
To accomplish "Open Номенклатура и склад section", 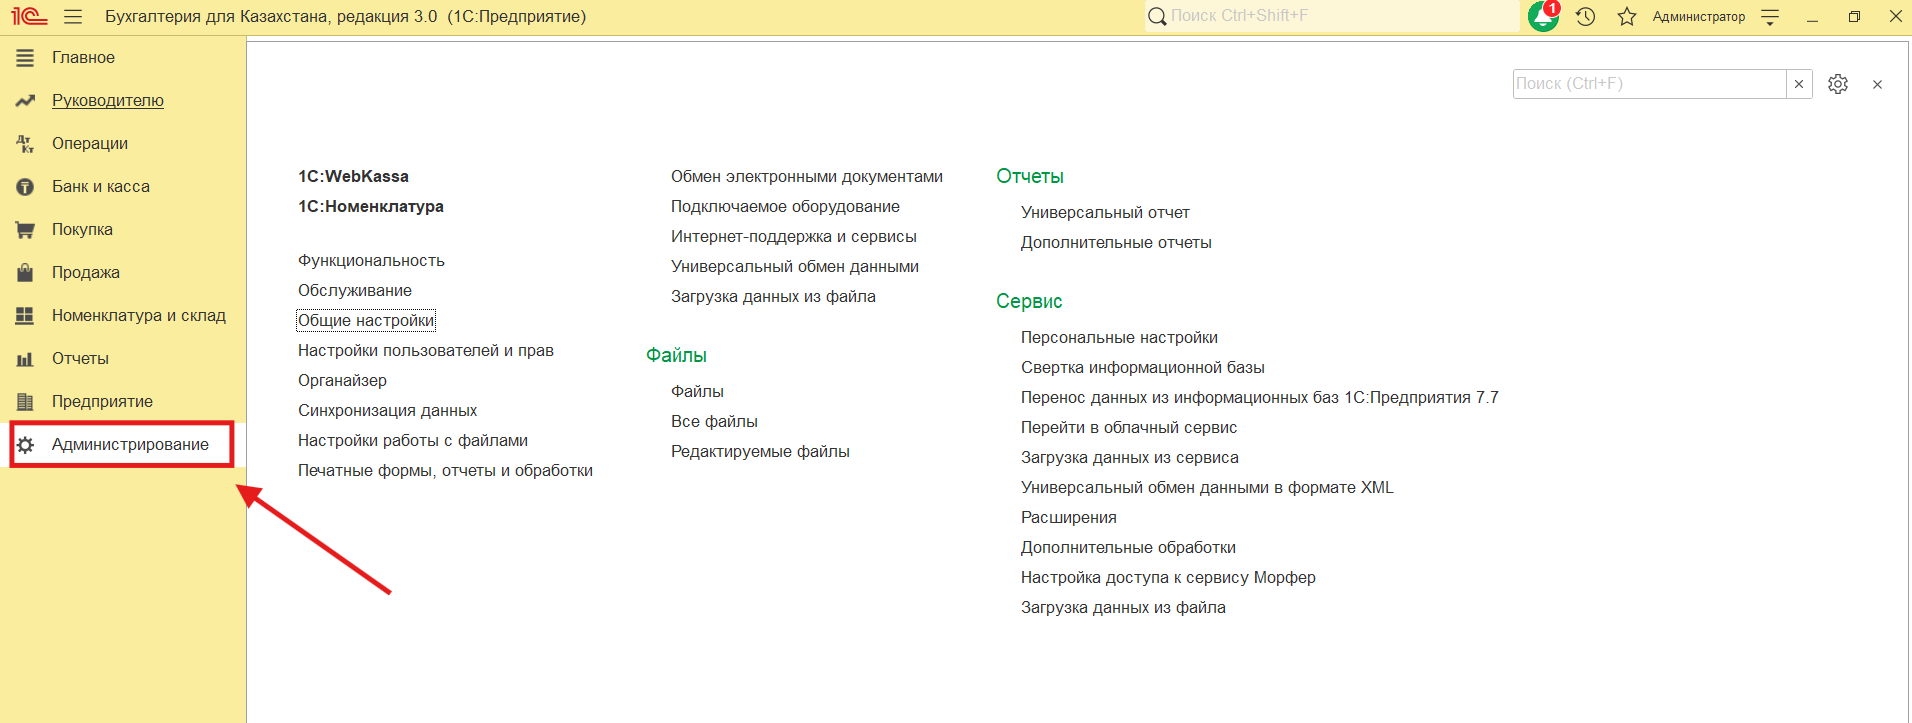I will pos(139,316).
